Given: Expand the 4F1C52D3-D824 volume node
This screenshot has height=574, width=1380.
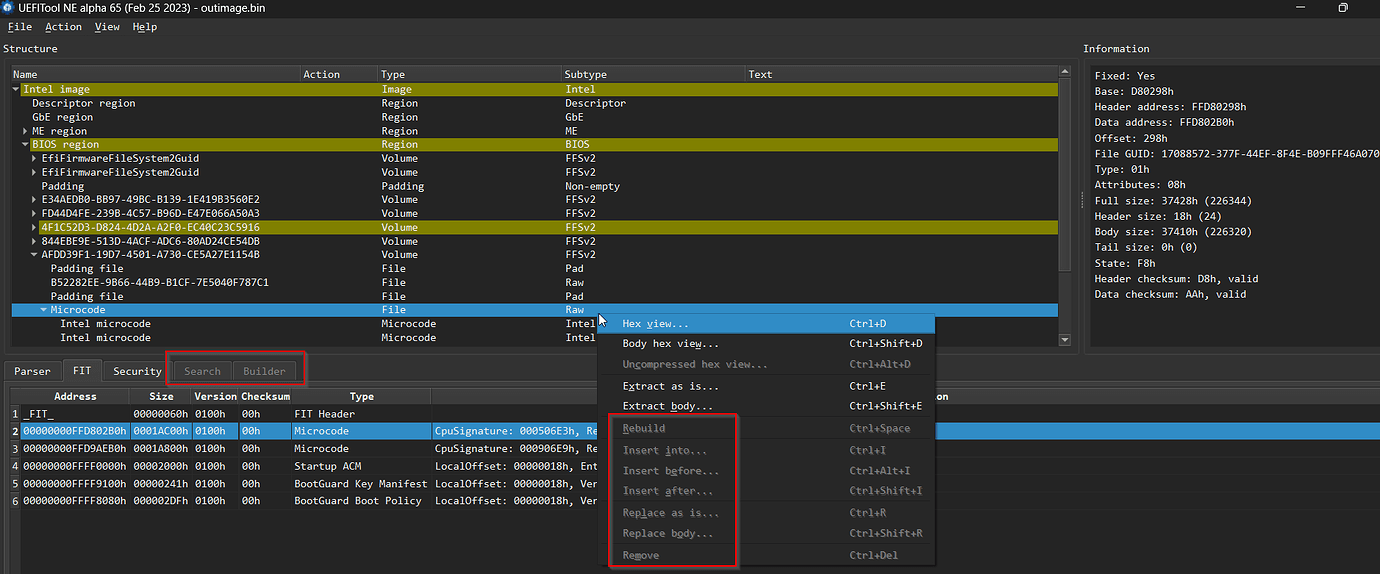Looking at the screenshot, I should 35,227.
